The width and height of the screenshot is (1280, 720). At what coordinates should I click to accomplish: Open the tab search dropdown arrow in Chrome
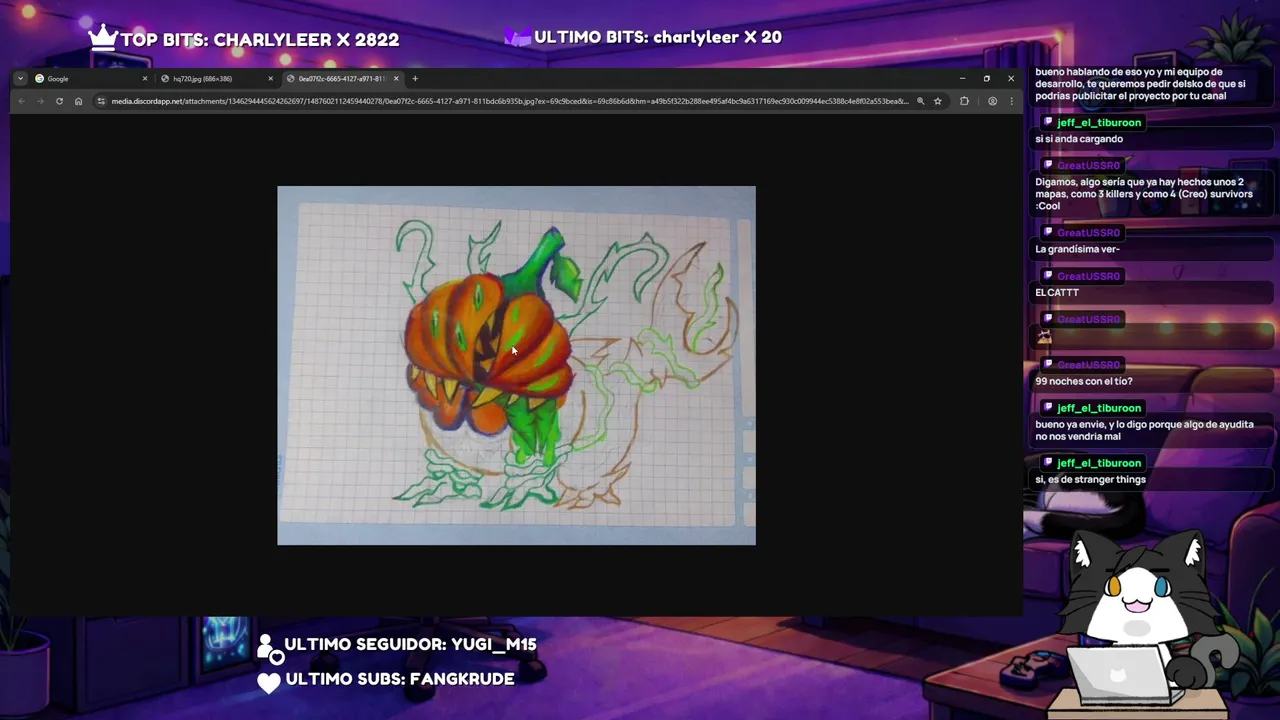click(20, 79)
